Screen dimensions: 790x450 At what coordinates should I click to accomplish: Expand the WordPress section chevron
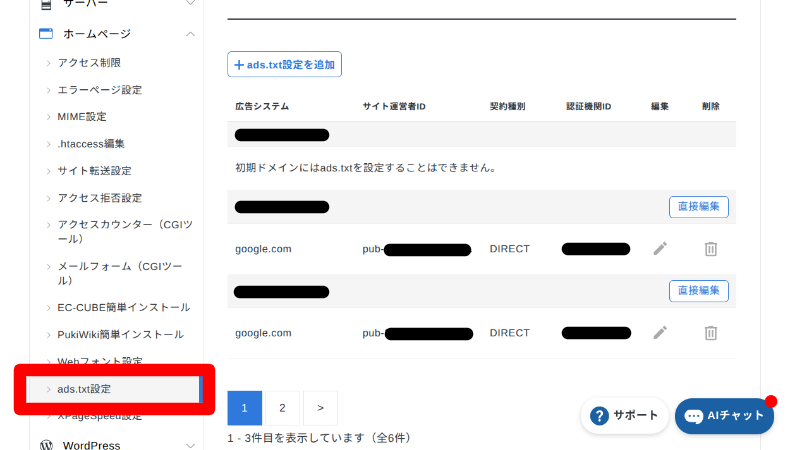[190, 445]
